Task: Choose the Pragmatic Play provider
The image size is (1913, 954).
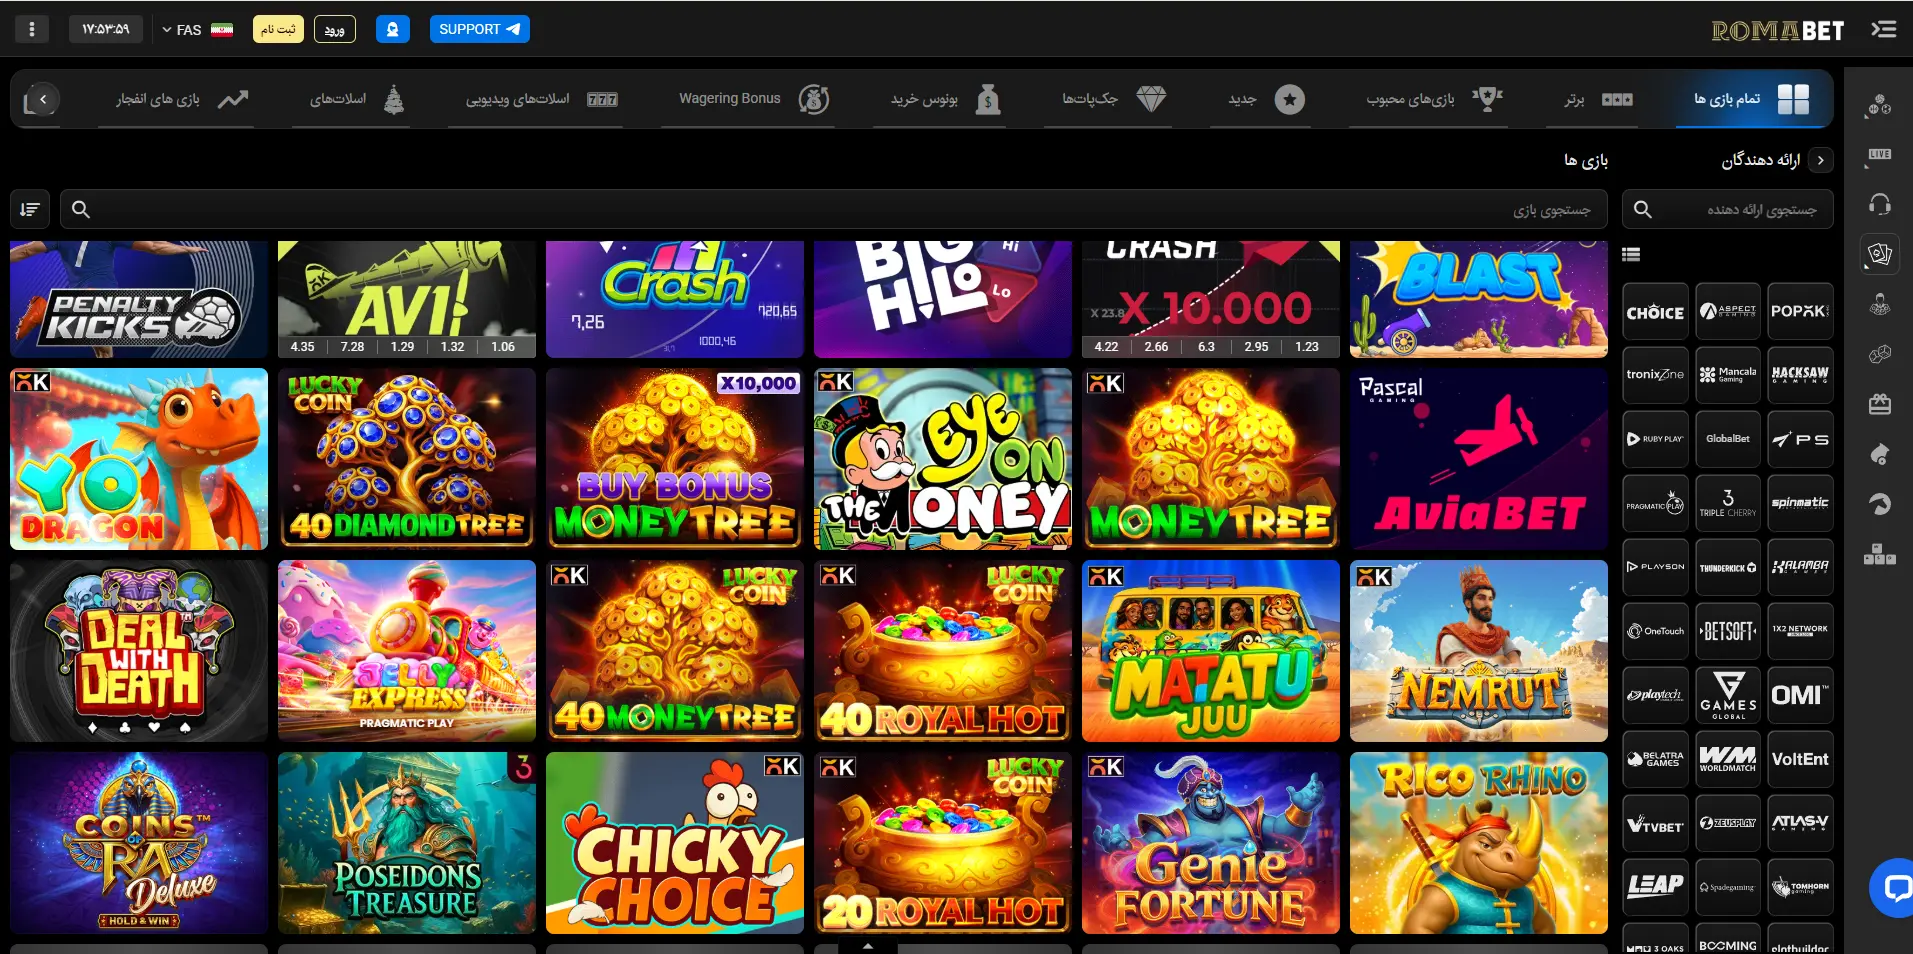Action: pos(1655,503)
